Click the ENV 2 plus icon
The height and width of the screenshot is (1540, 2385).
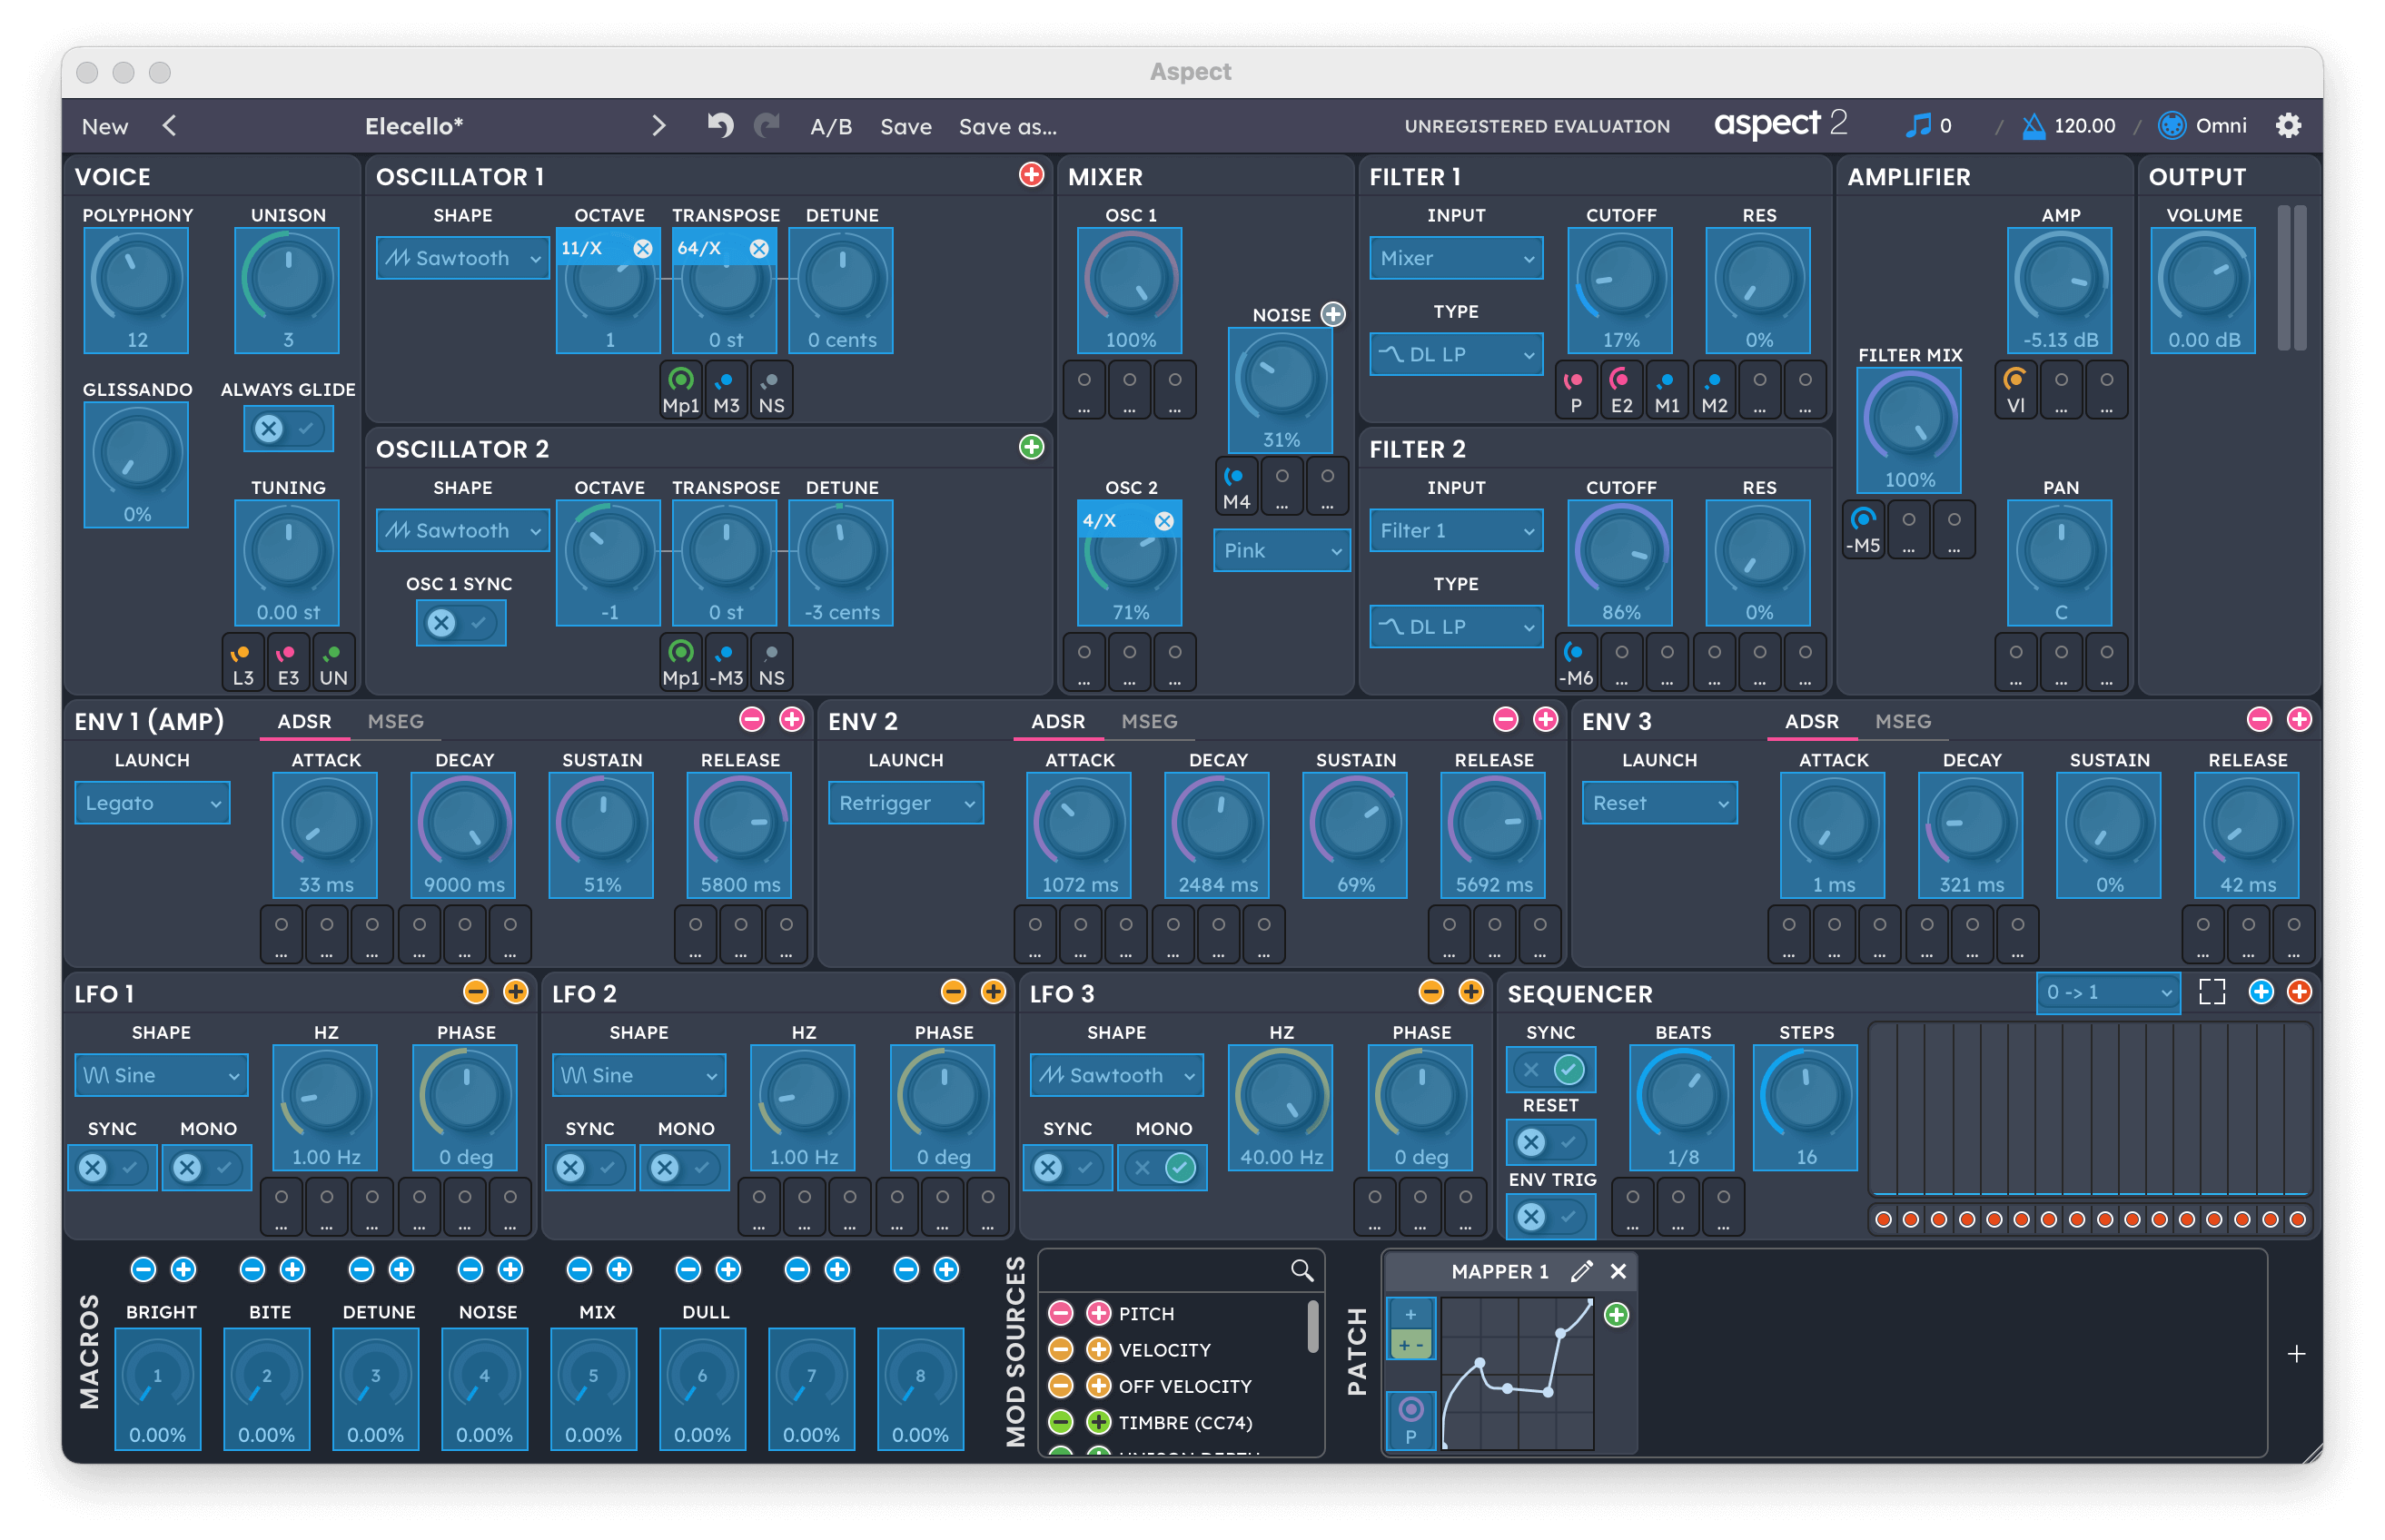[1545, 719]
